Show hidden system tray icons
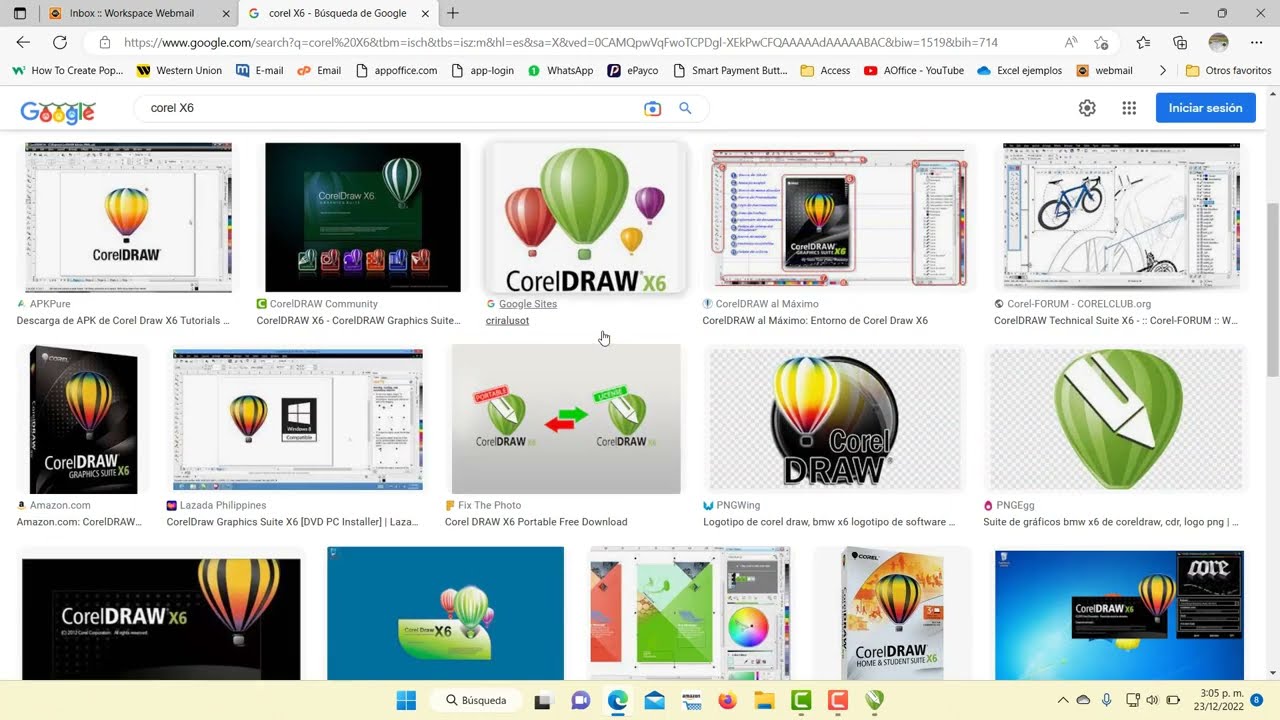The width and height of the screenshot is (1280, 720). 1062,700
